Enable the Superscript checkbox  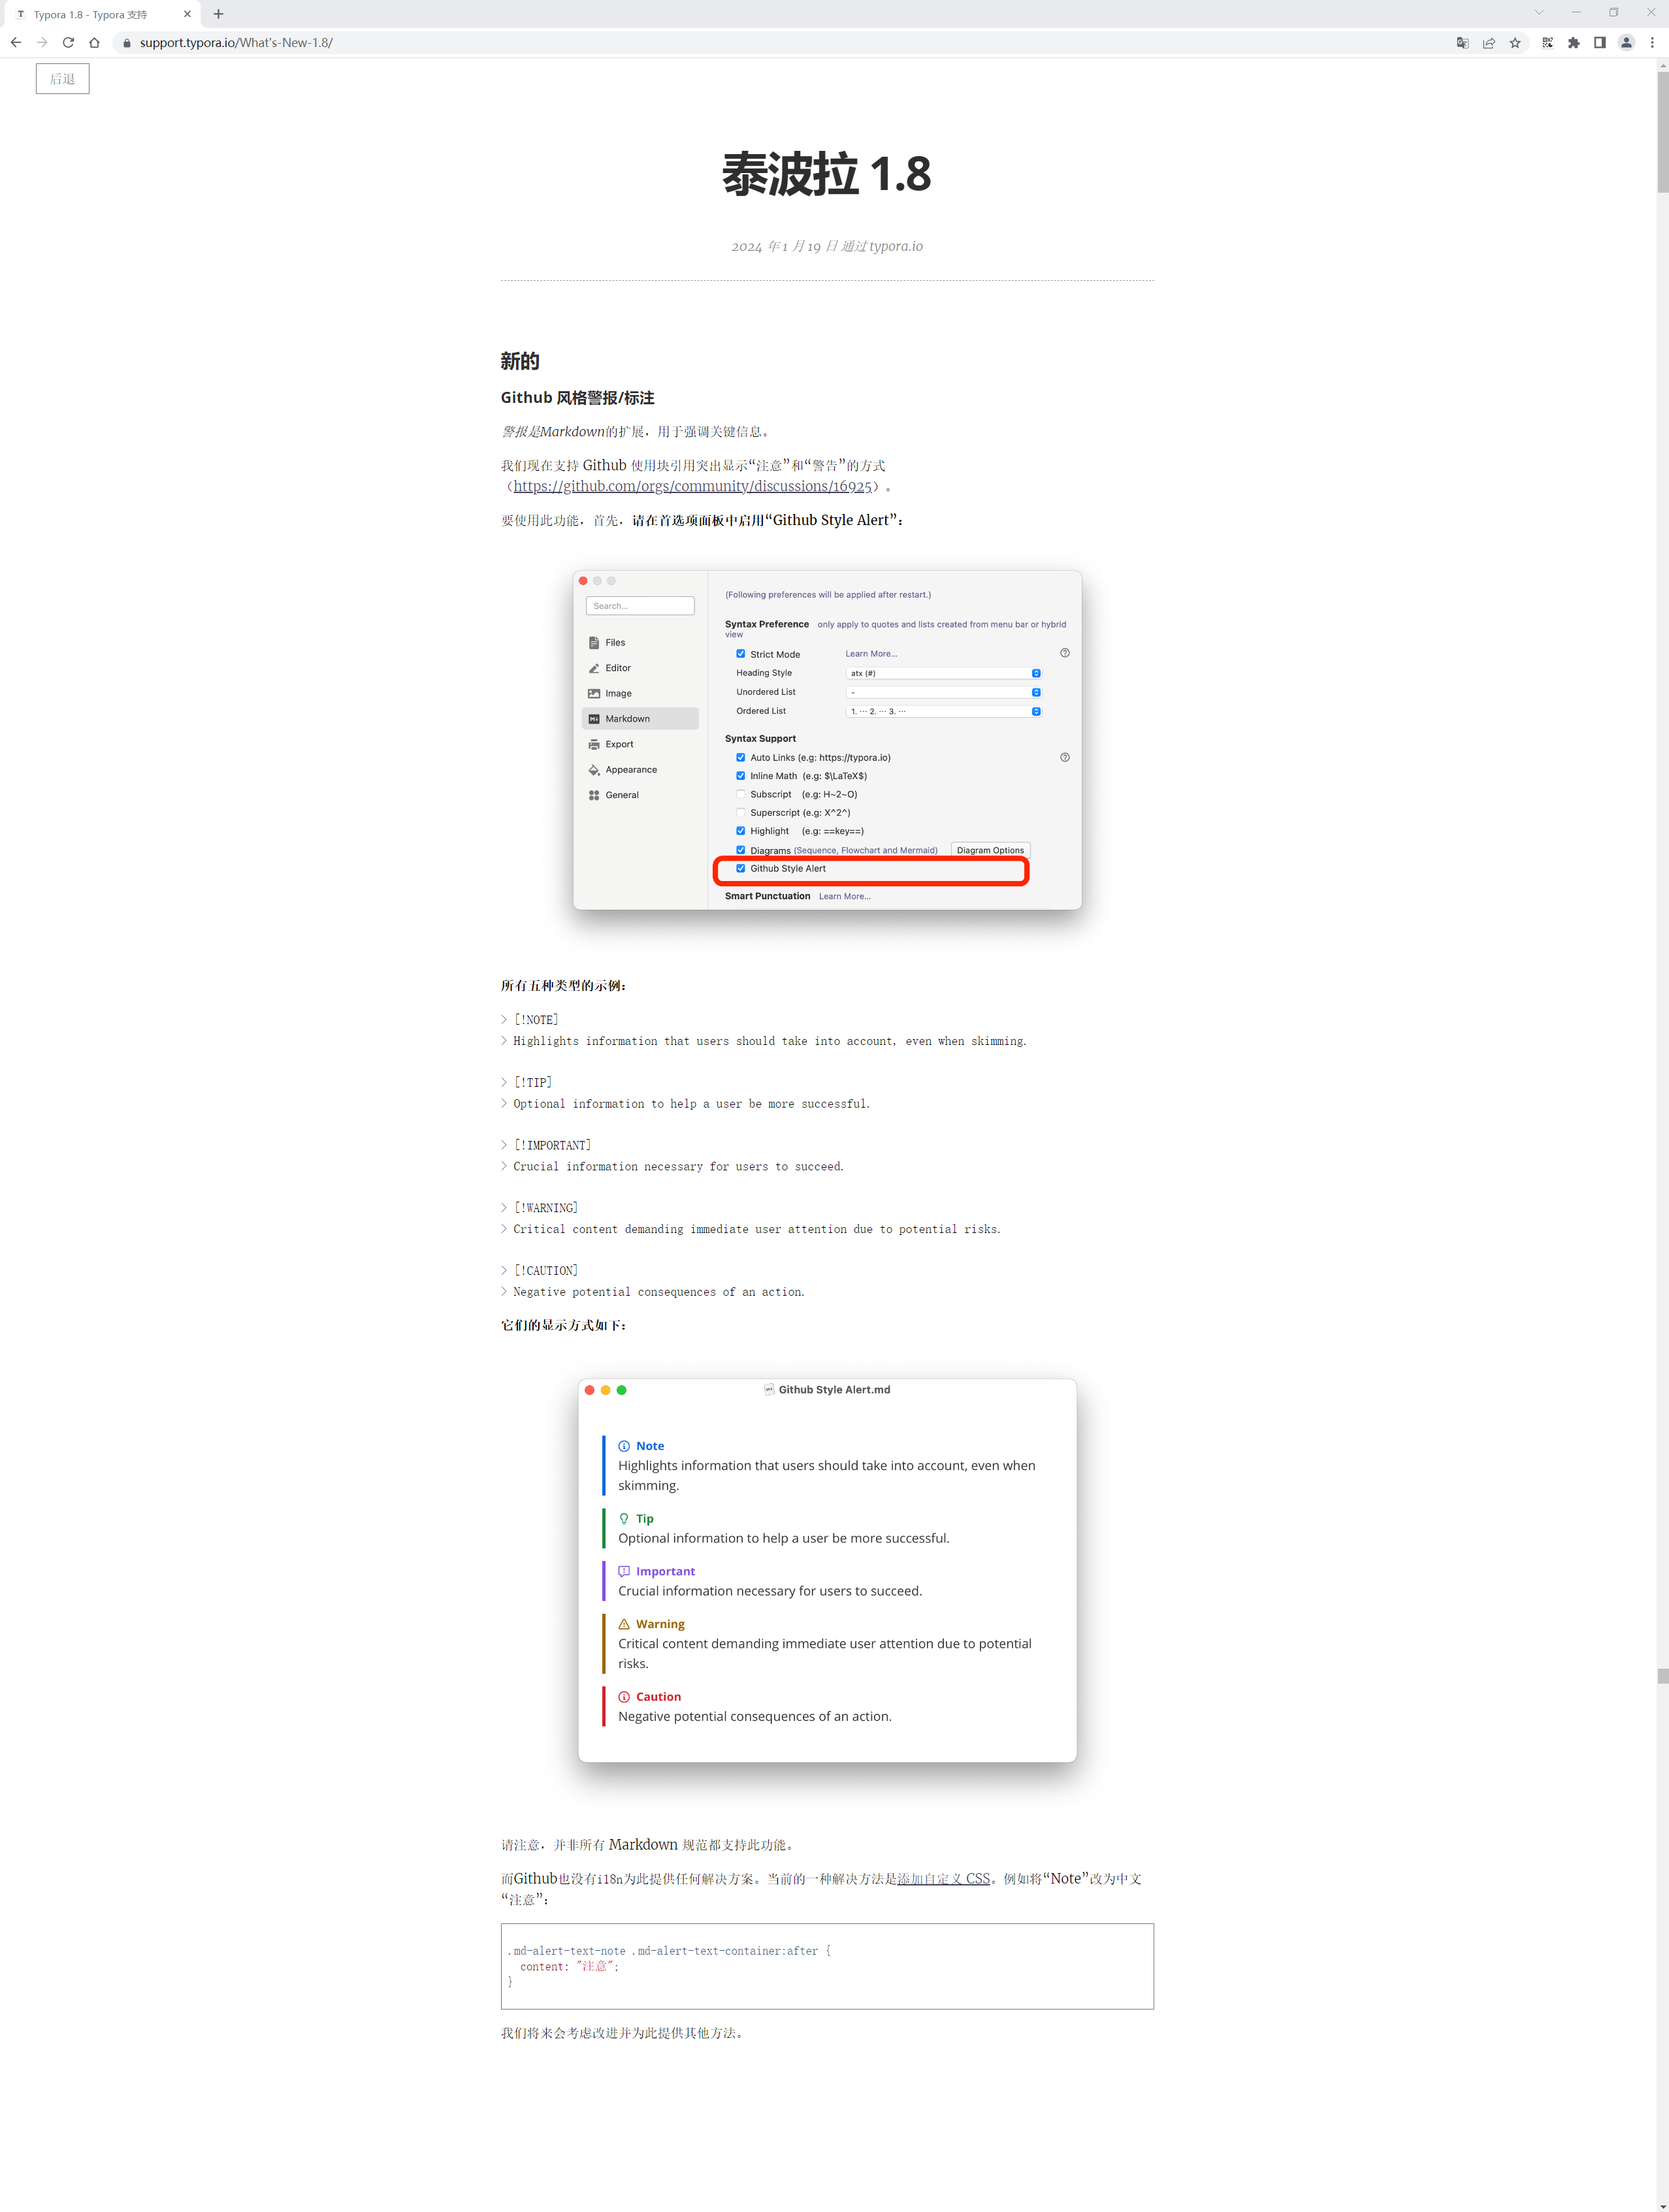(741, 812)
